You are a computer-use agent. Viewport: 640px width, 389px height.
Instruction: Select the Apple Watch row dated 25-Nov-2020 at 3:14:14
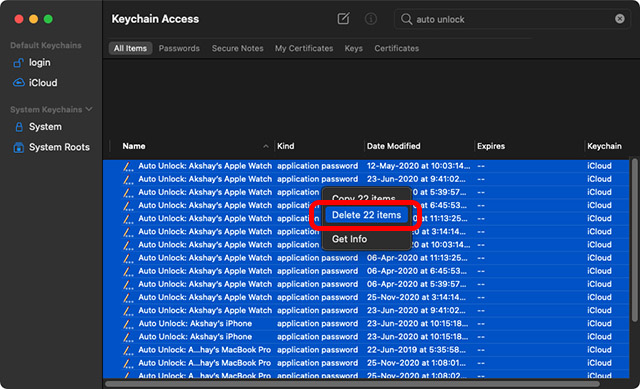[366, 297]
